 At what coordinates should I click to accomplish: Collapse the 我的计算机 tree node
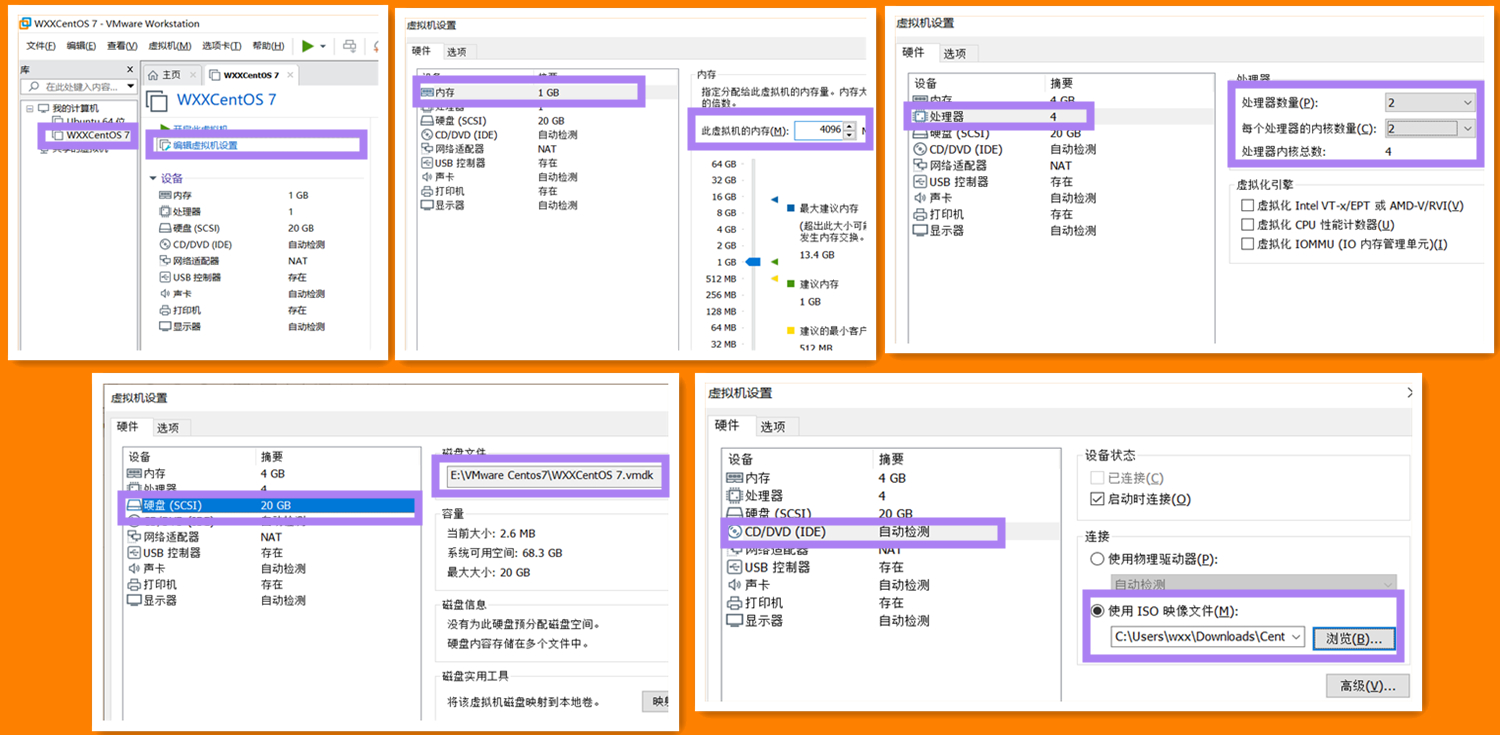coord(30,108)
